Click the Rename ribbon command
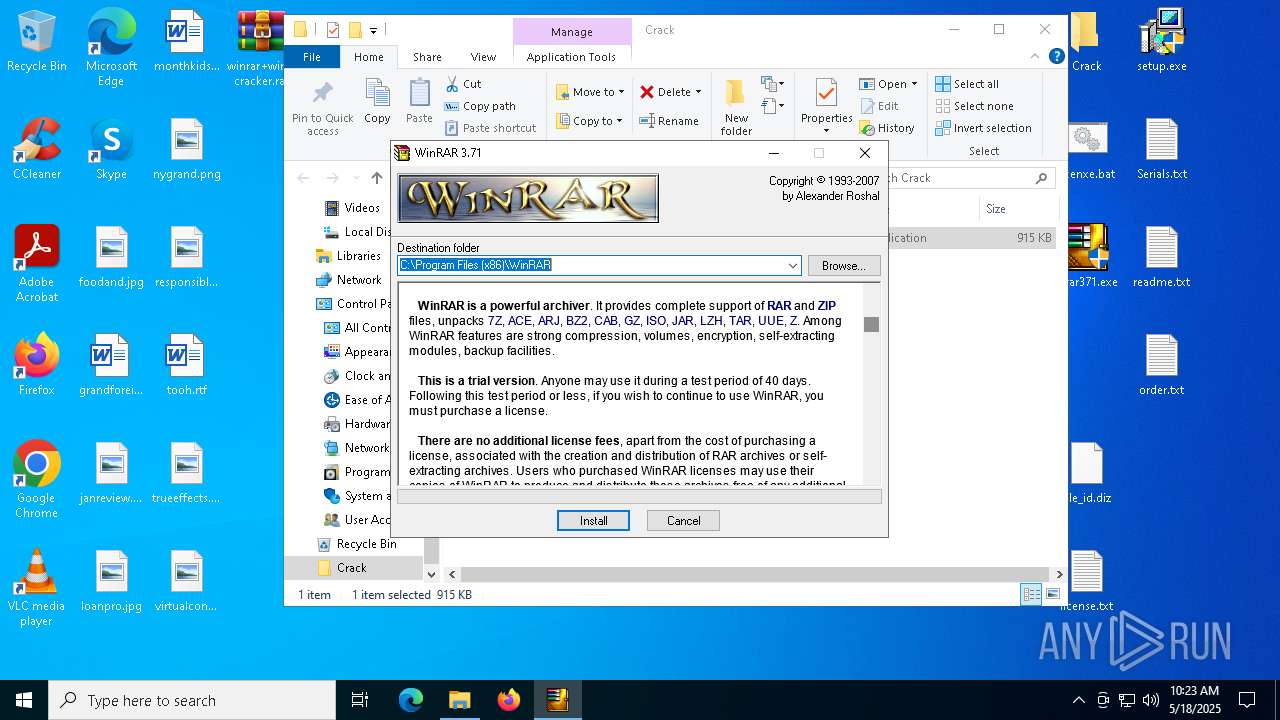 point(669,121)
